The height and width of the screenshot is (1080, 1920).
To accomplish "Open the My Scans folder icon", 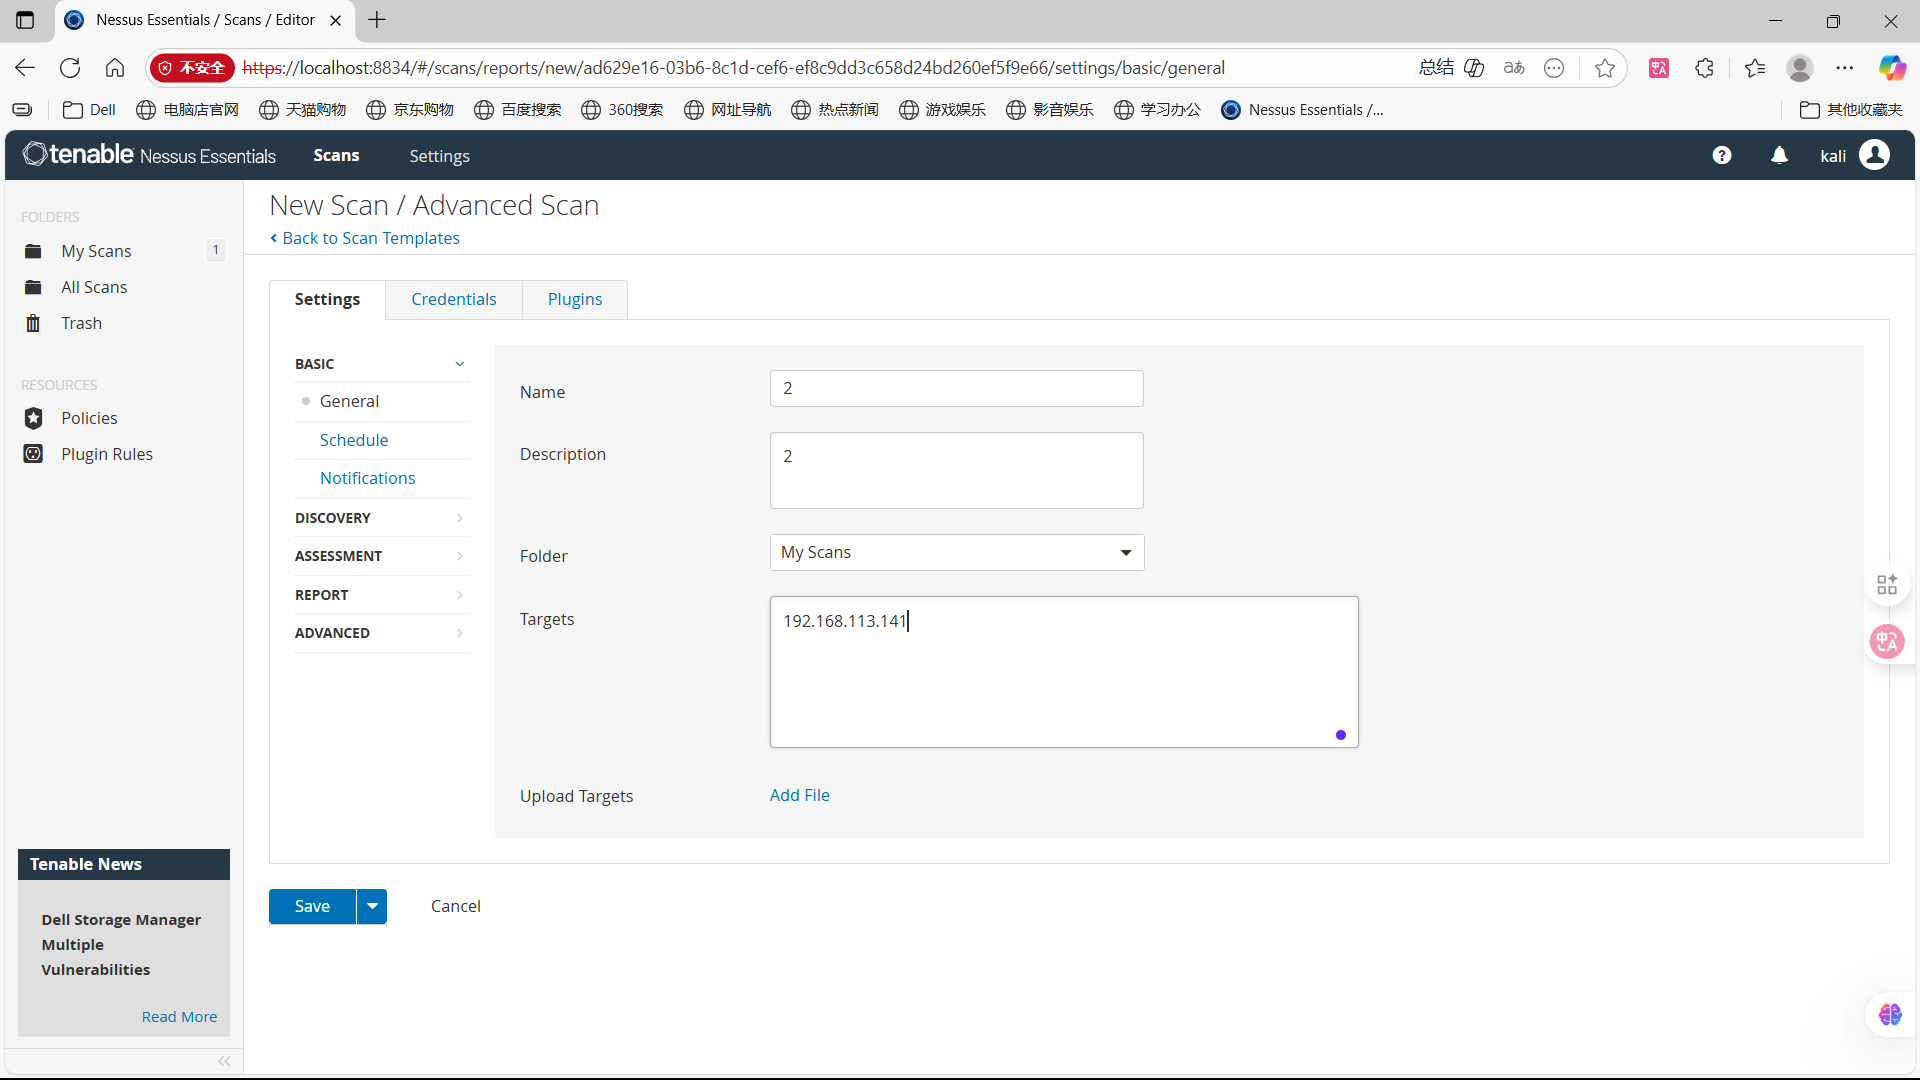I will (33, 251).
